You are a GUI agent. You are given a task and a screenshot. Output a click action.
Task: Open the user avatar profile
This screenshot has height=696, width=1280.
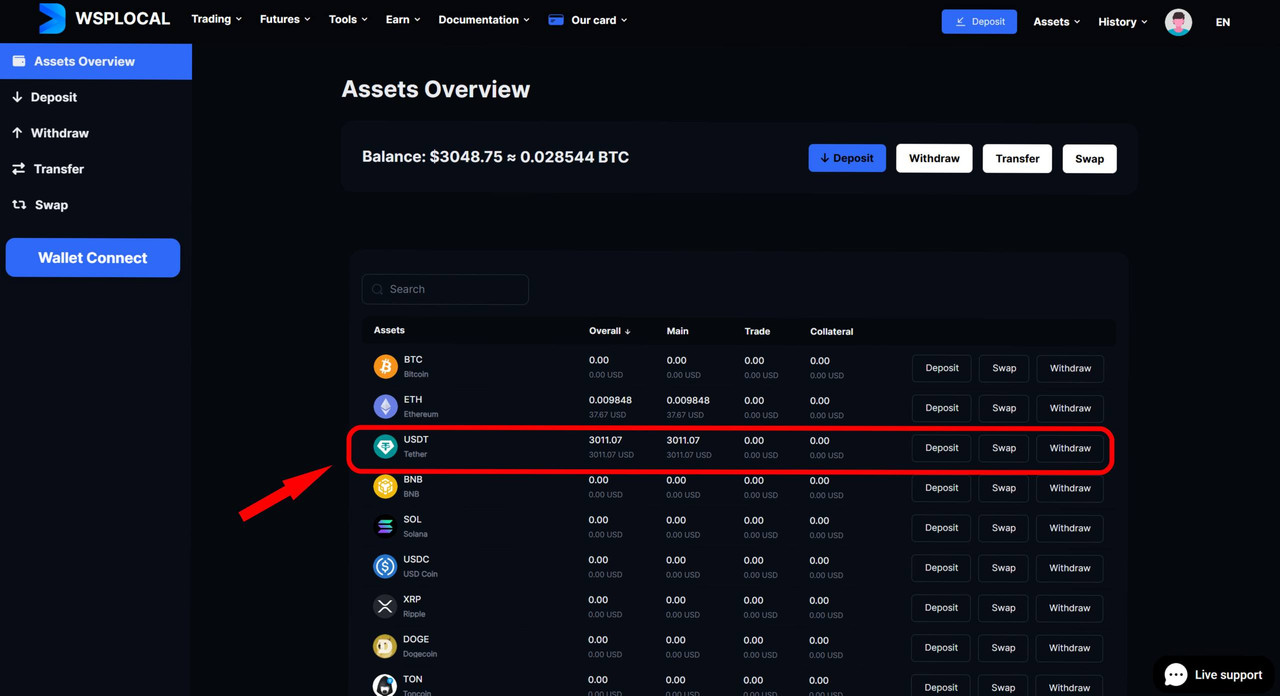[1178, 22]
